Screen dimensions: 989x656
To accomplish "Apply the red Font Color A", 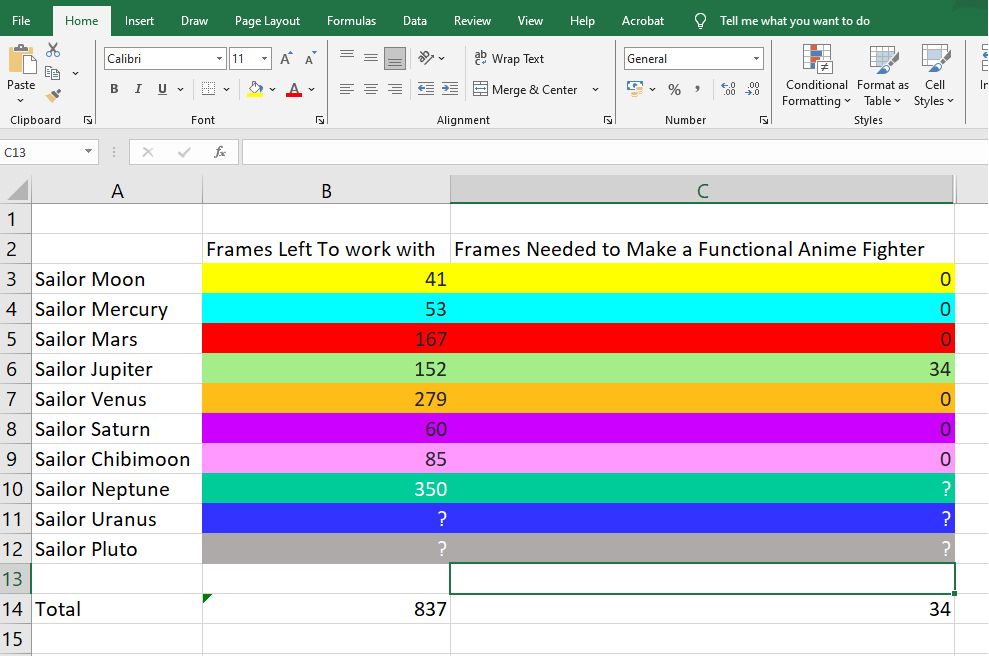I will click(x=294, y=89).
